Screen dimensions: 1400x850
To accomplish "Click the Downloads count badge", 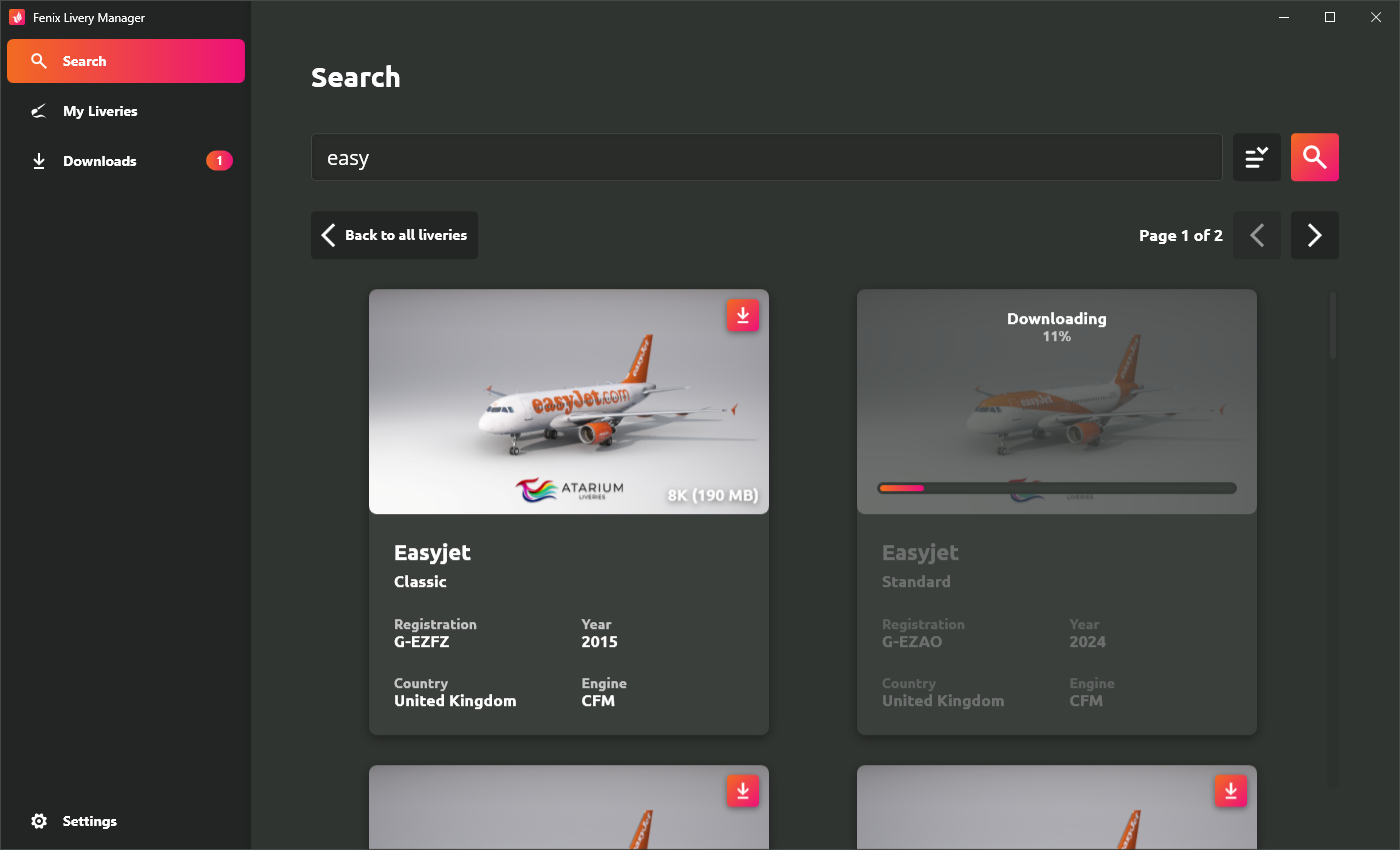I will pyautogui.click(x=219, y=161).
